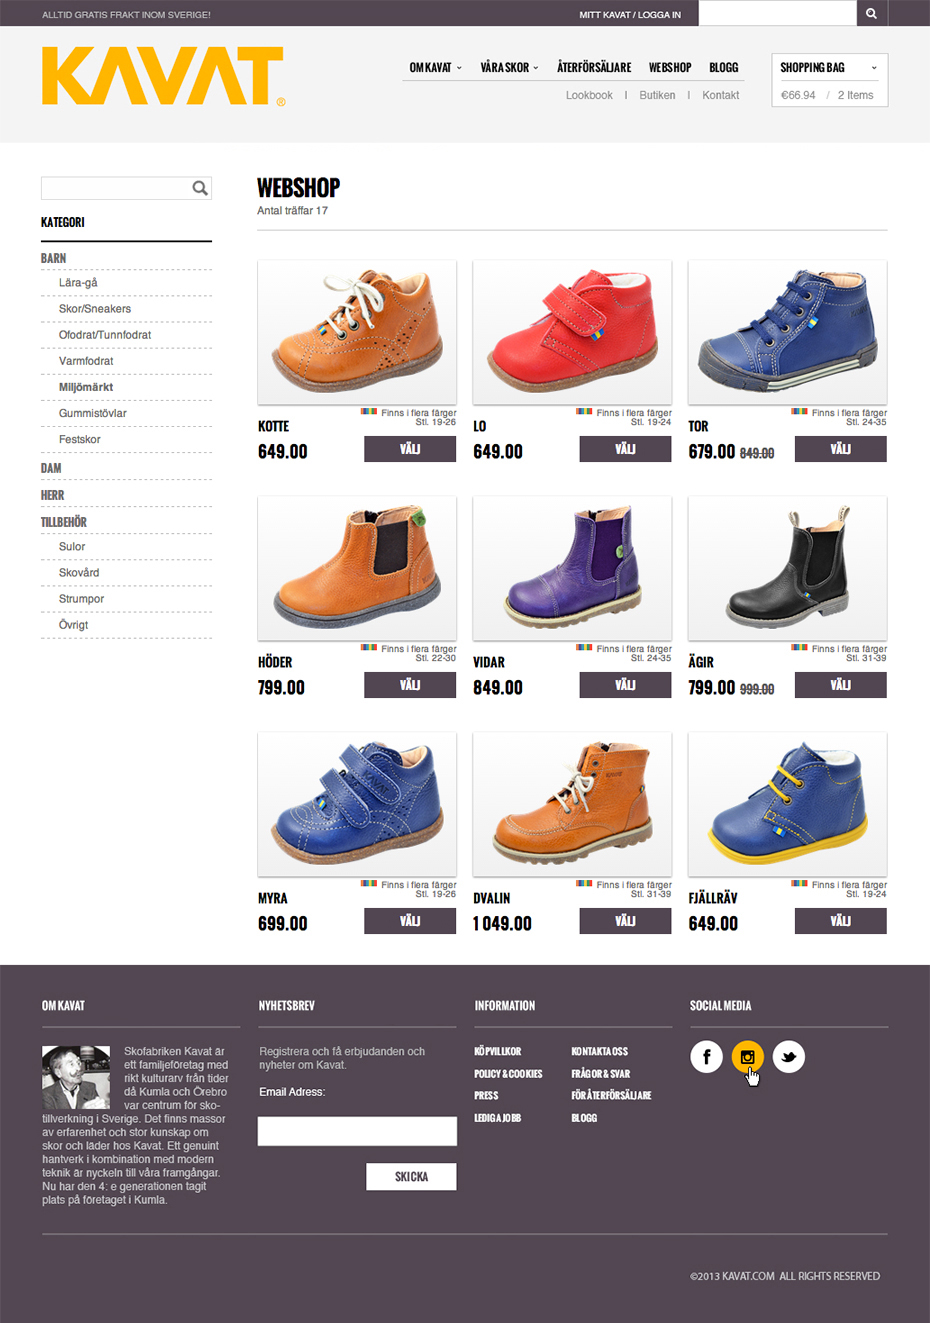Collapse the Barn category in sidebar
Viewport: 930px width, 1323px height.
(54, 258)
